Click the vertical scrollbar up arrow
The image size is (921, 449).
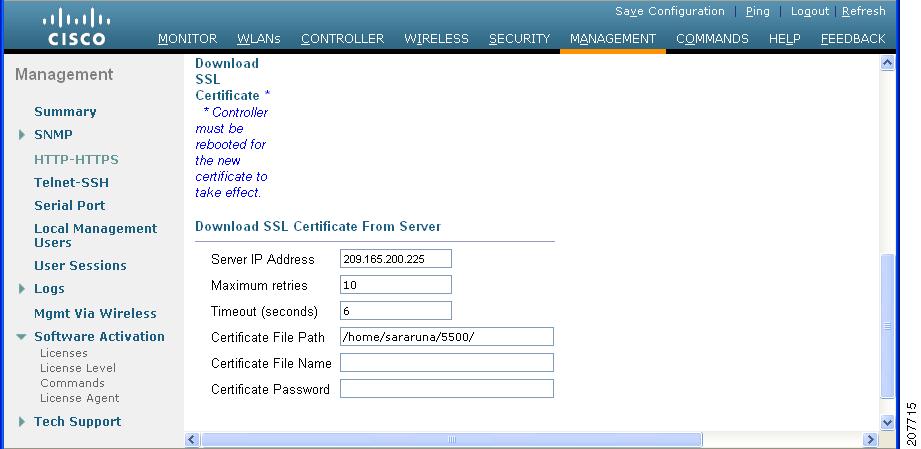(887, 64)
